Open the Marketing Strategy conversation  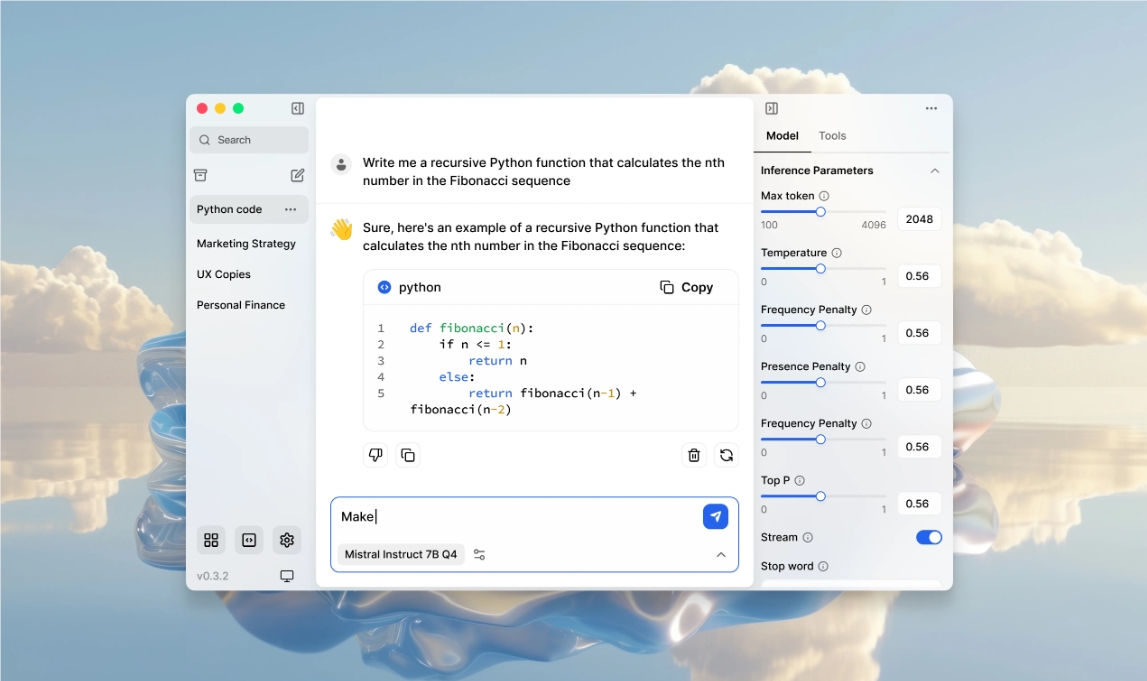(x=247, y=244)
